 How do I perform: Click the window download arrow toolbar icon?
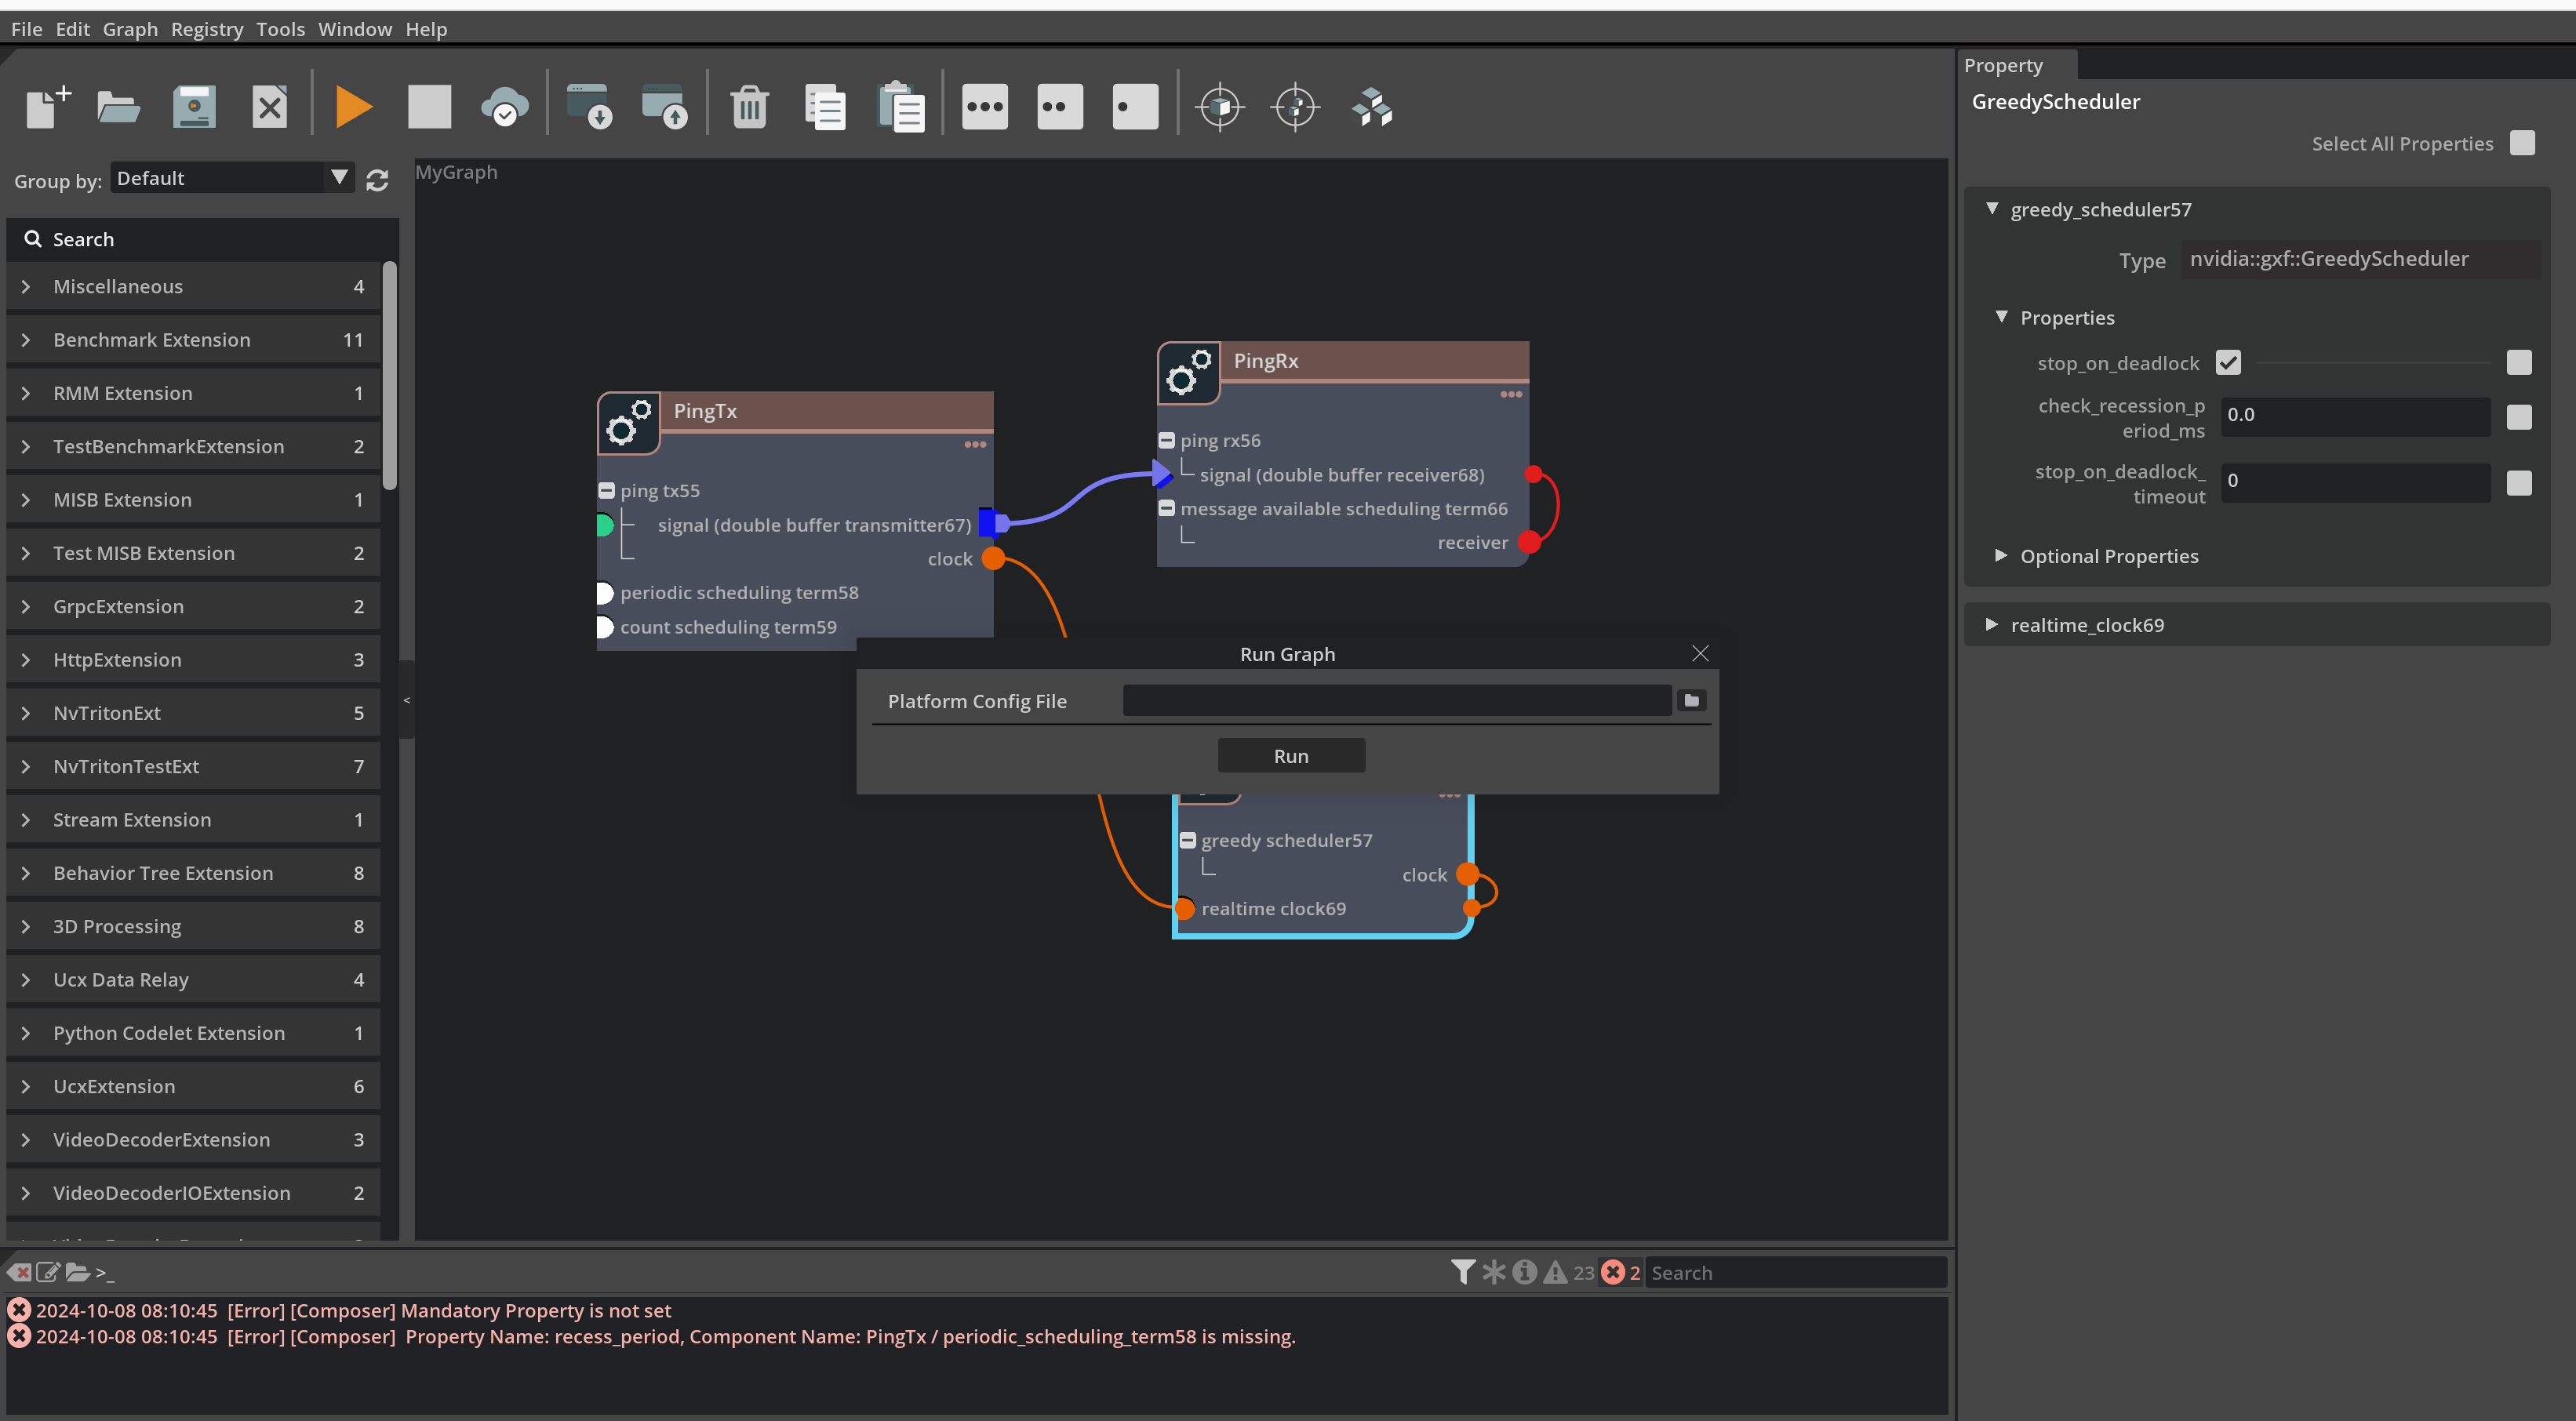point(589,107)
